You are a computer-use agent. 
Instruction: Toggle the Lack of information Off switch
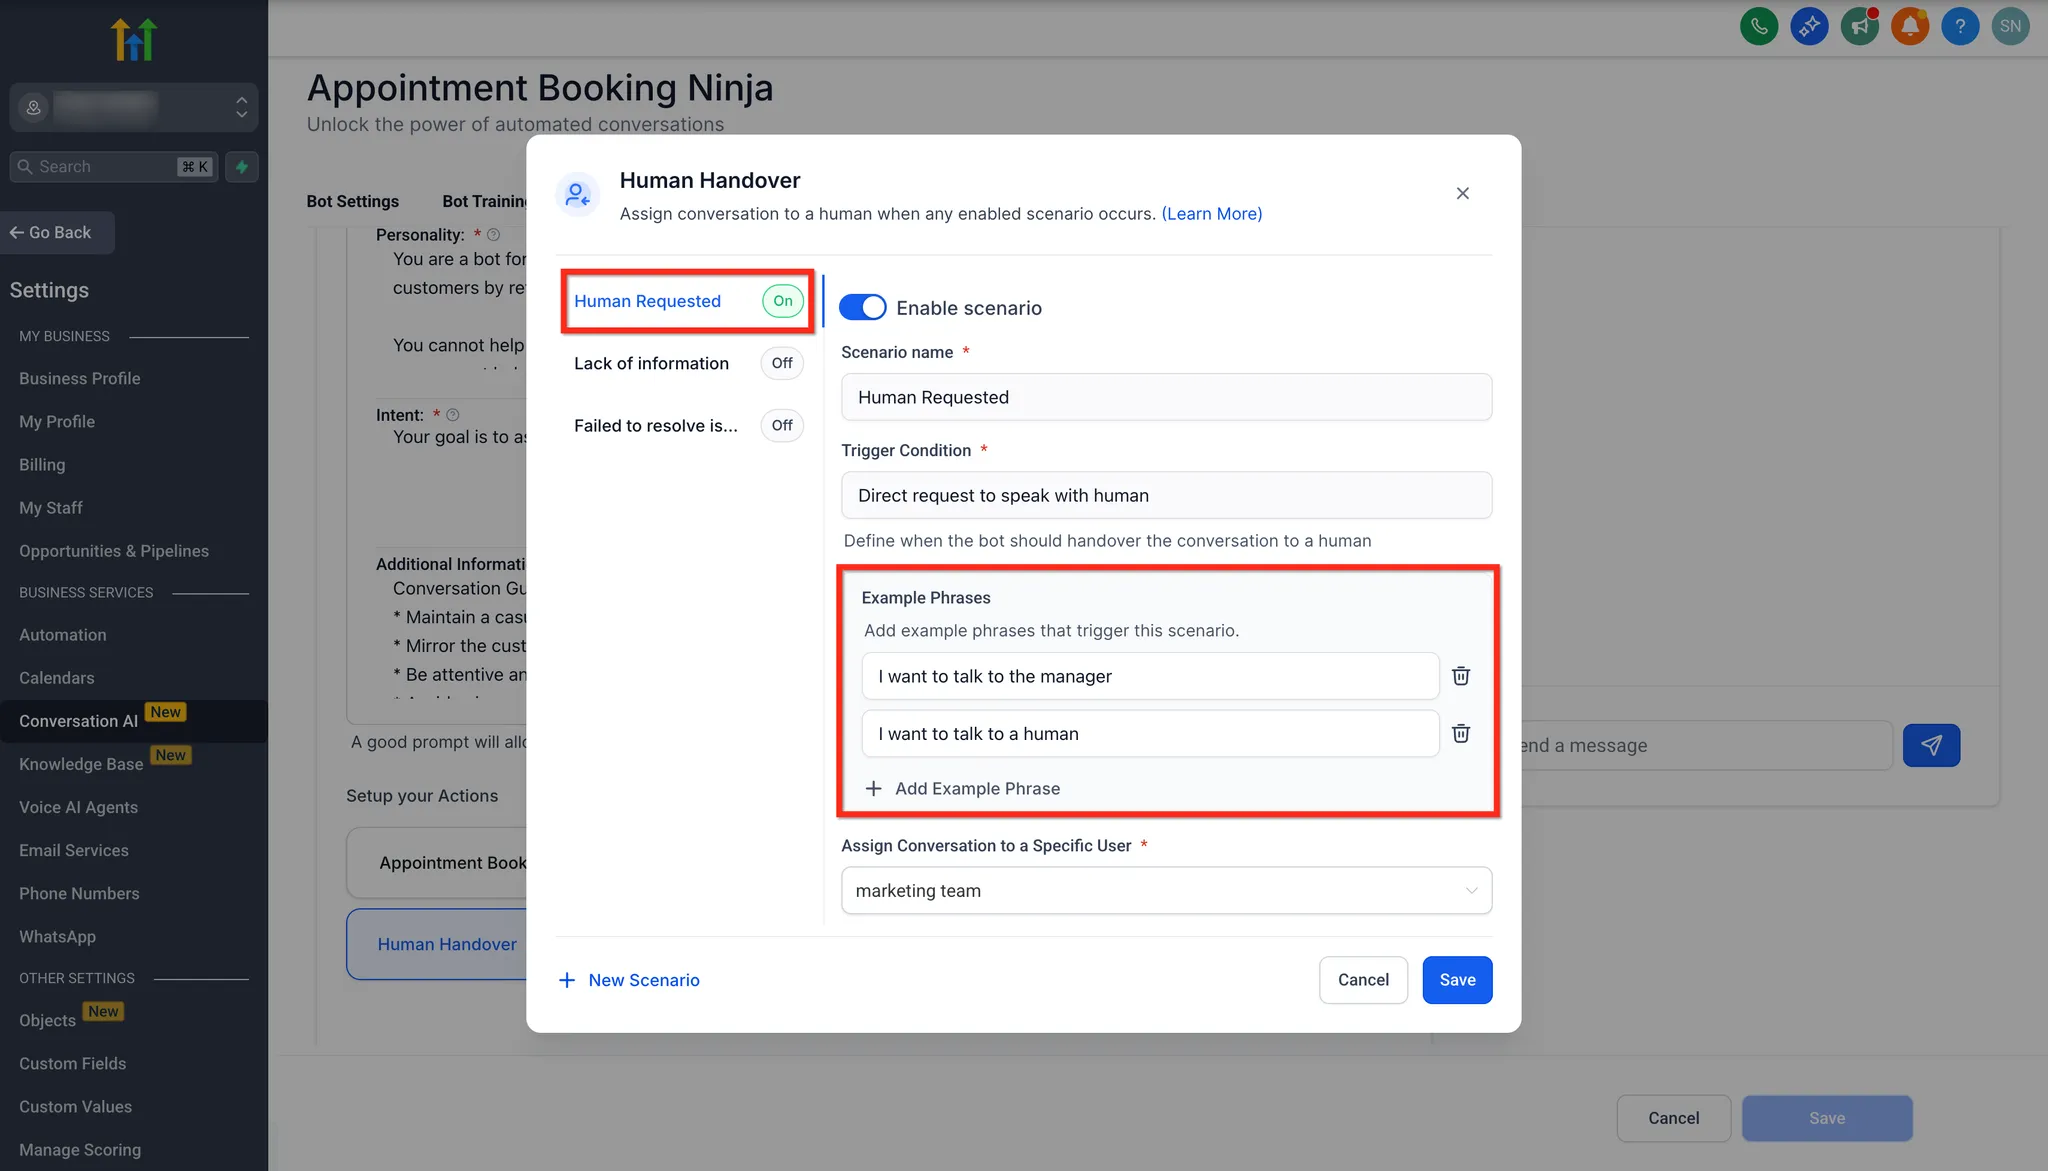pos(782,363)
